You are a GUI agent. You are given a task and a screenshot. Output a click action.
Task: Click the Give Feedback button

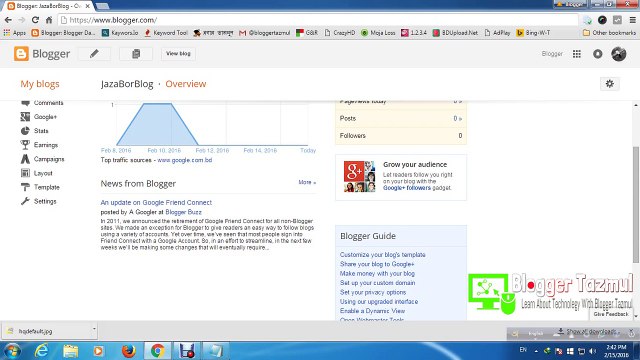pyautogui.click(x=611, y=314)
